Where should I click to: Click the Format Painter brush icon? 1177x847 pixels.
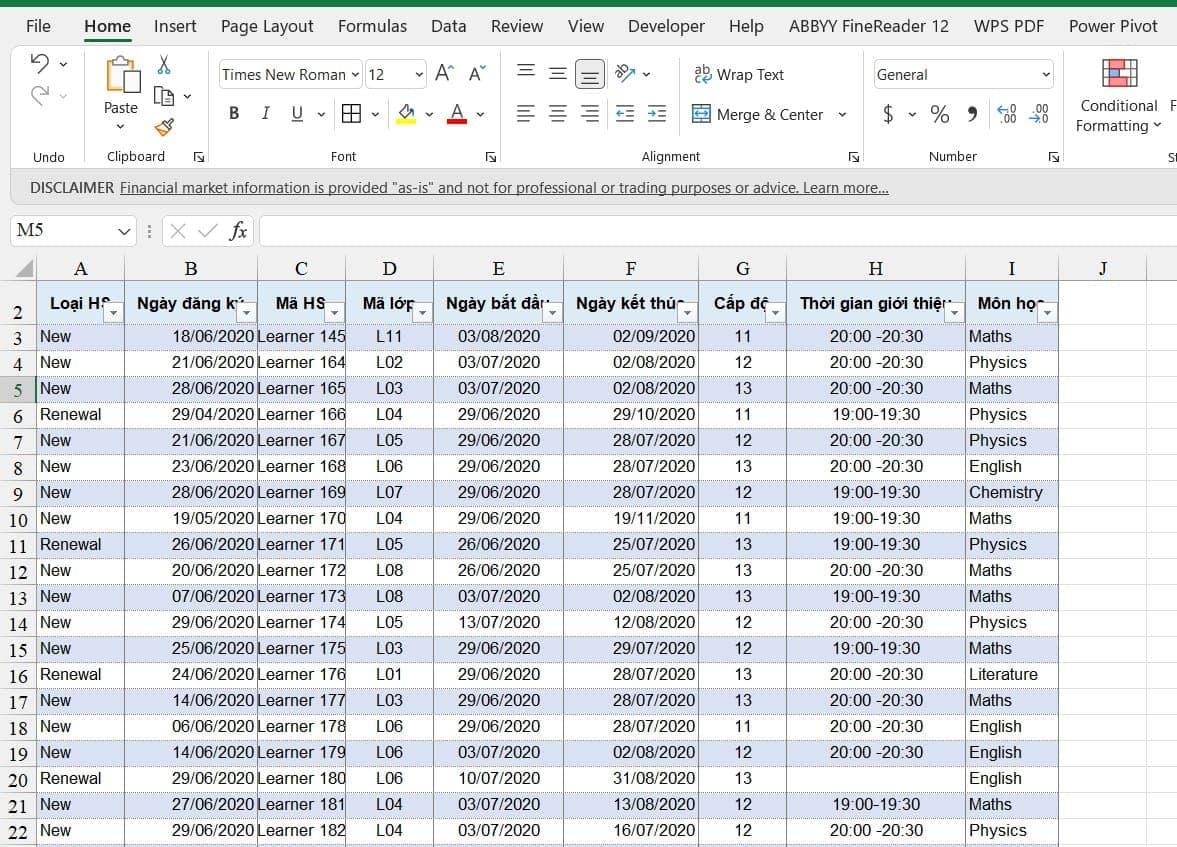pos(164,127)
